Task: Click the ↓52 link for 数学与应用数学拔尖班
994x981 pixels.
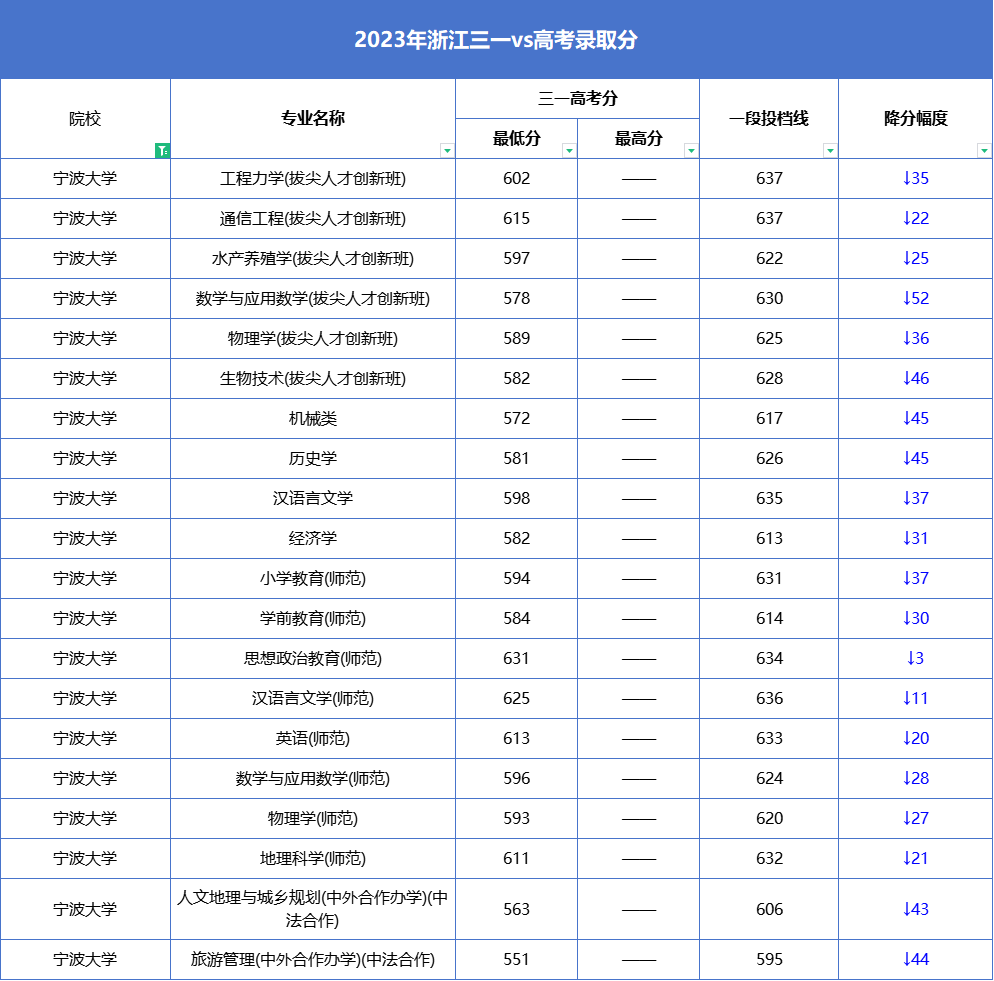Action: pos(915,298)
